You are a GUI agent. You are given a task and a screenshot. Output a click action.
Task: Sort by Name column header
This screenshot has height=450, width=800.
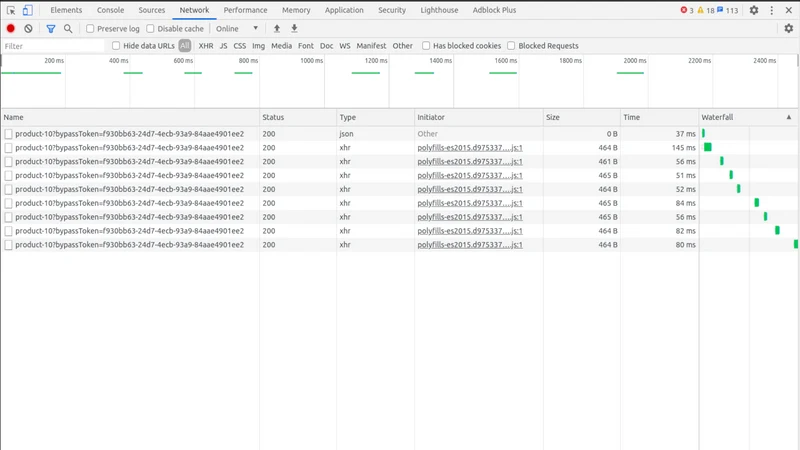tap(131, 117)
